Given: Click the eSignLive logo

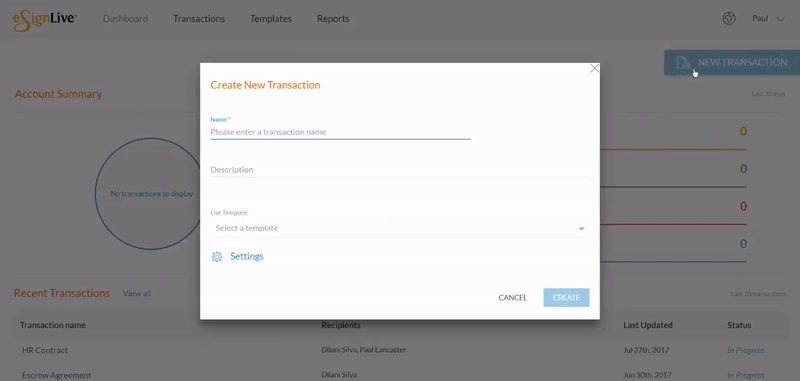Looking at the screenshot, I should click(44, 20).
